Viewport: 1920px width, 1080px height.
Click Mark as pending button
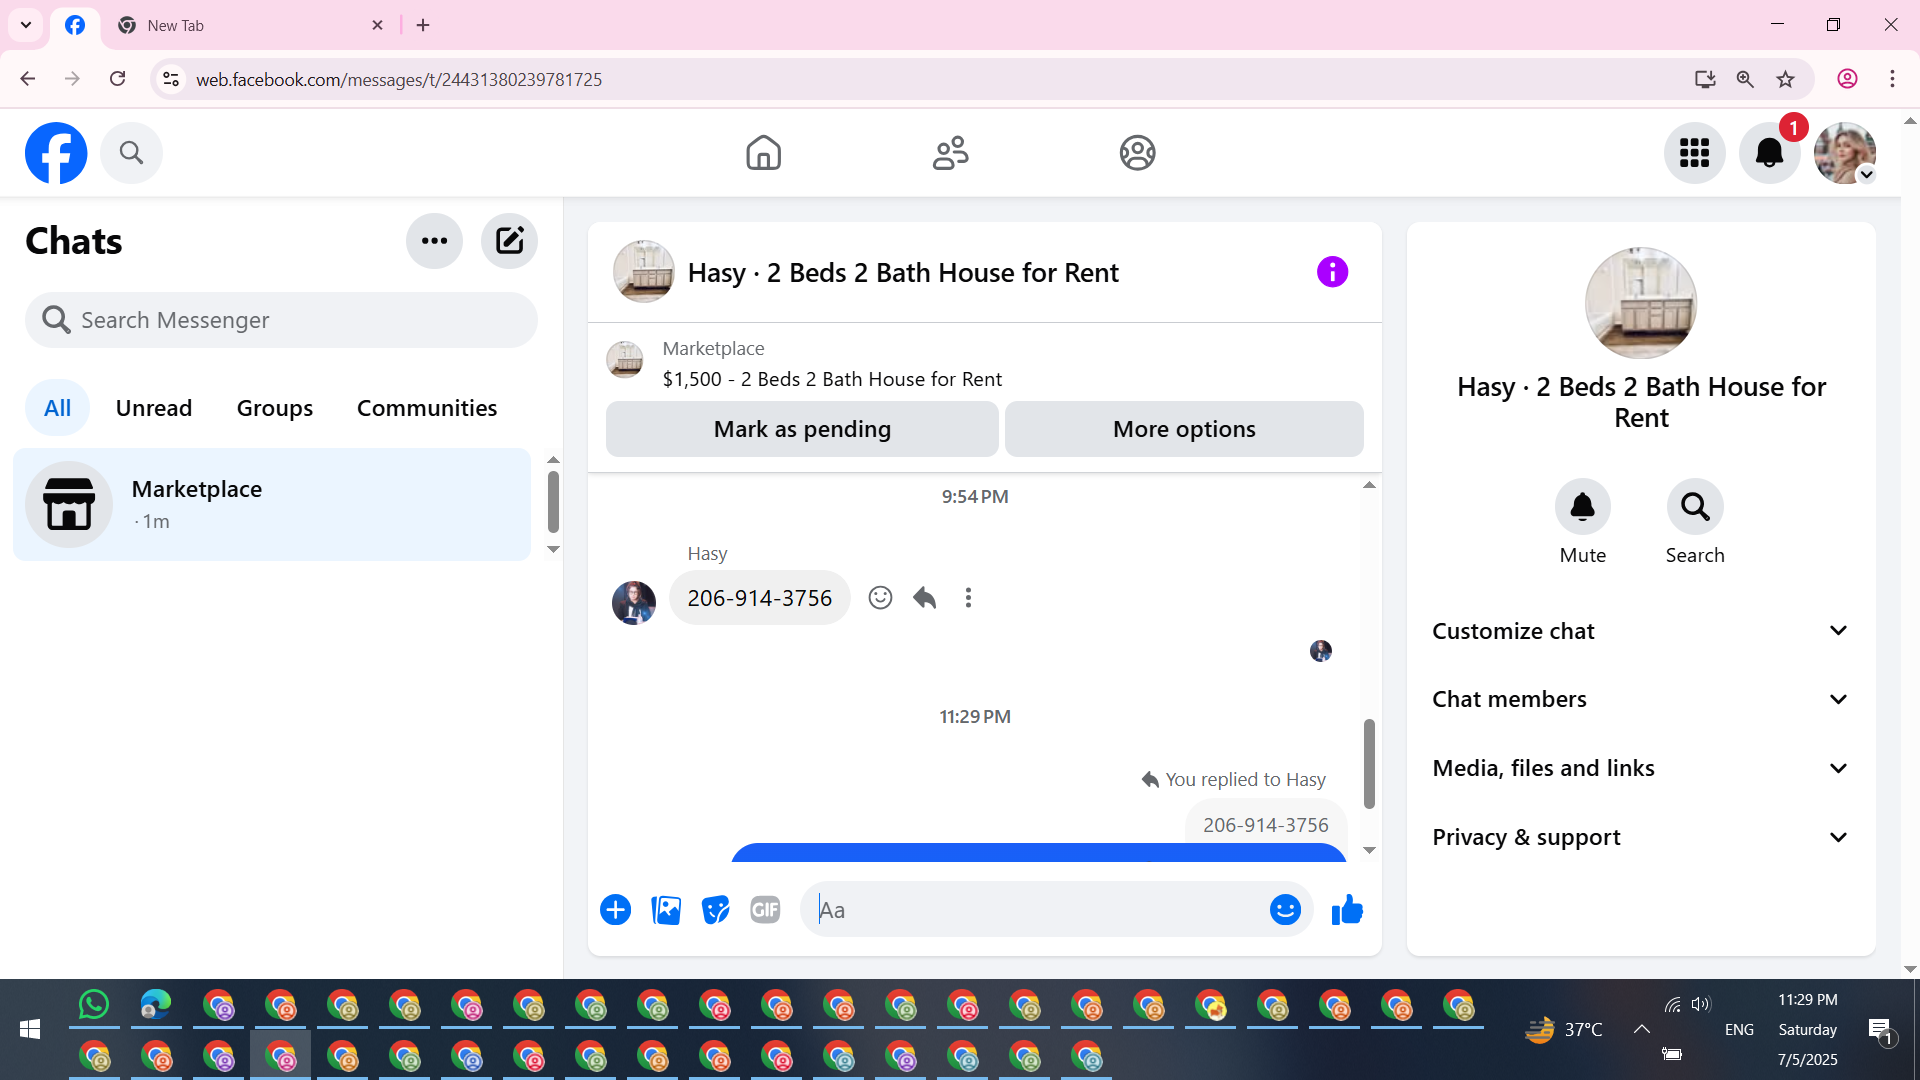click(x=802, y=429)
